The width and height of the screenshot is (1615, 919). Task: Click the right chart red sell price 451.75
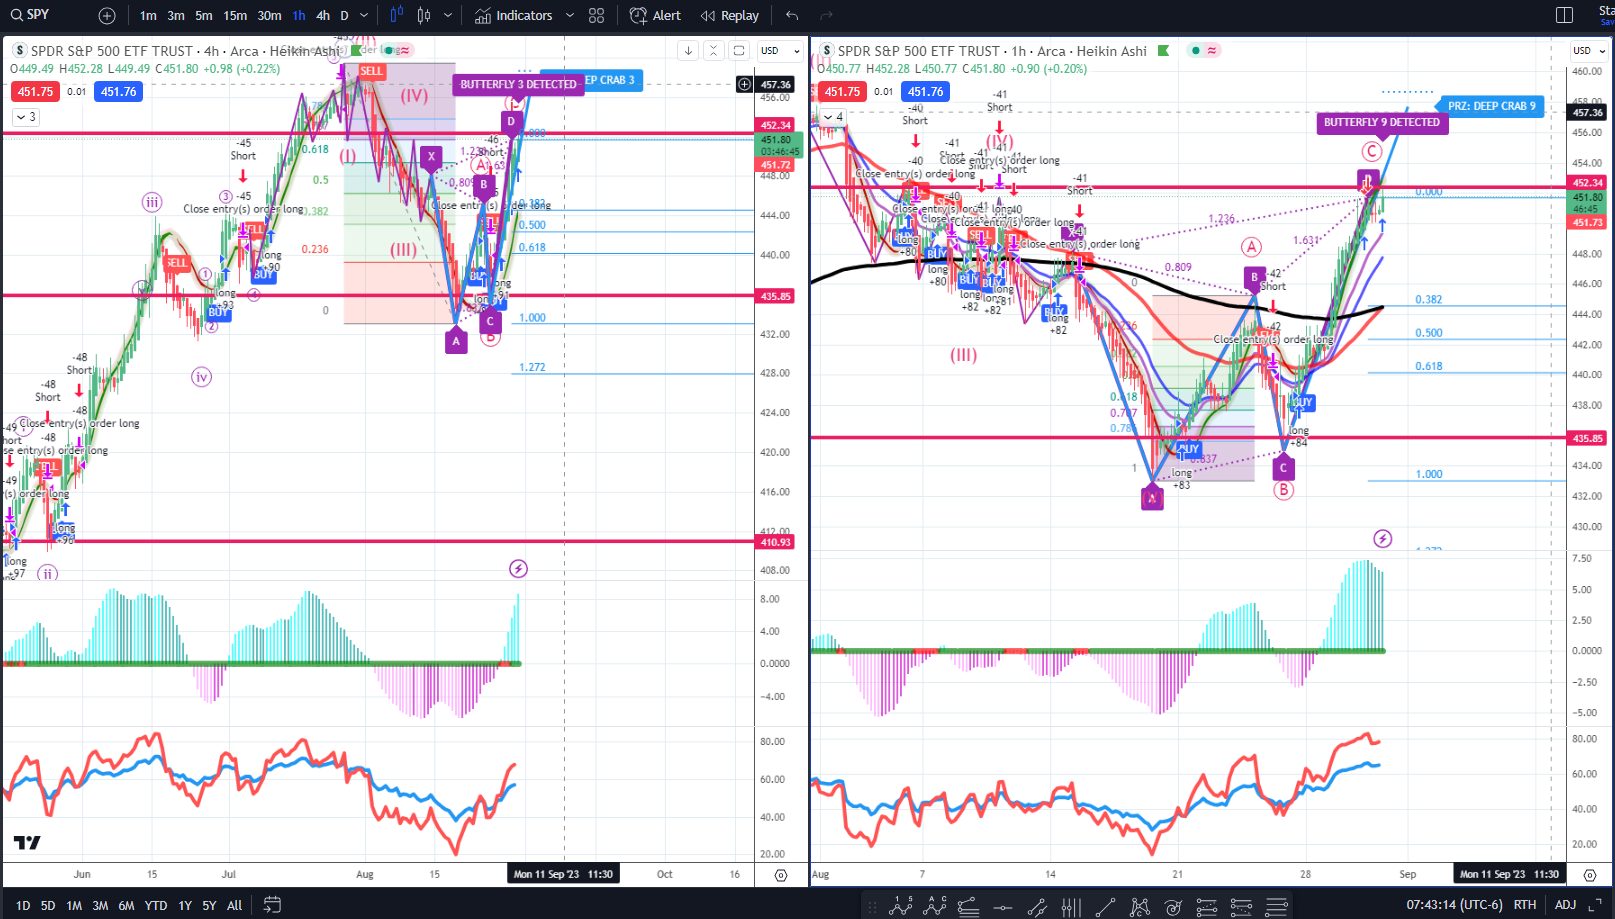pyautogui.click(x=842, y=92)
